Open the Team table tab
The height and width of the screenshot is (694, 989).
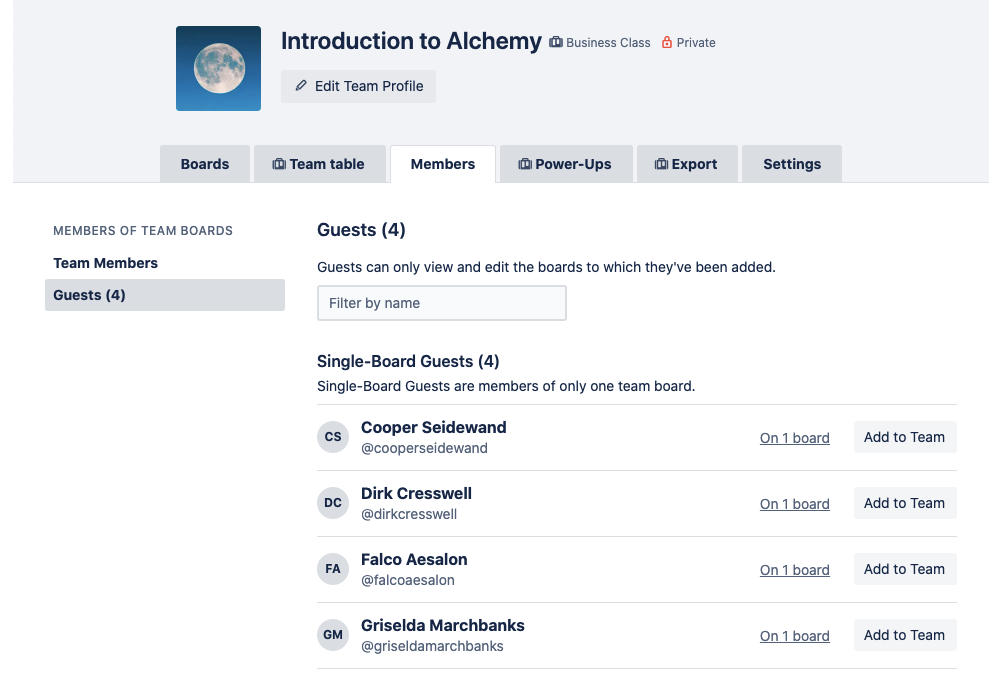[x=319, y=164]
